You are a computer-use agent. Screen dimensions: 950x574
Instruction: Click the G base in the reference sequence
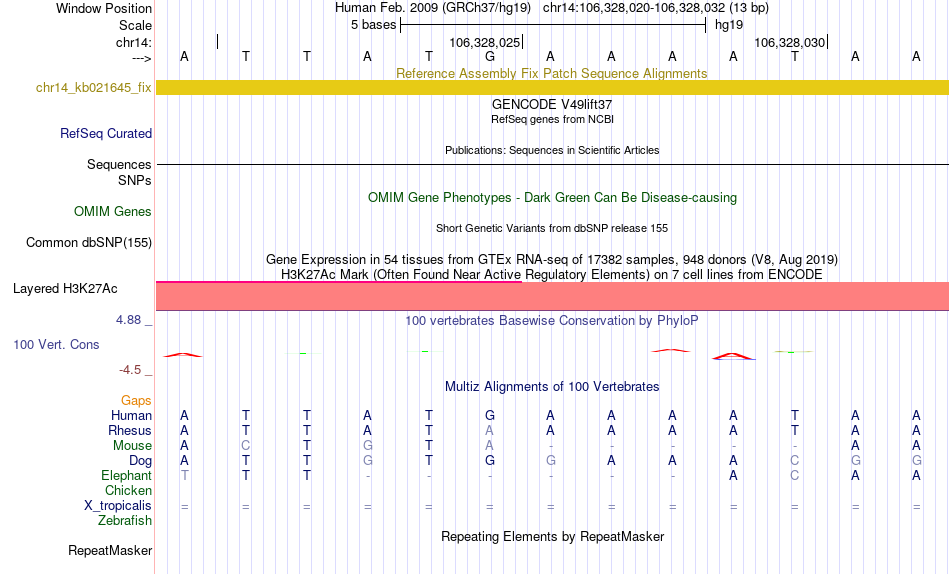[490, 56]
